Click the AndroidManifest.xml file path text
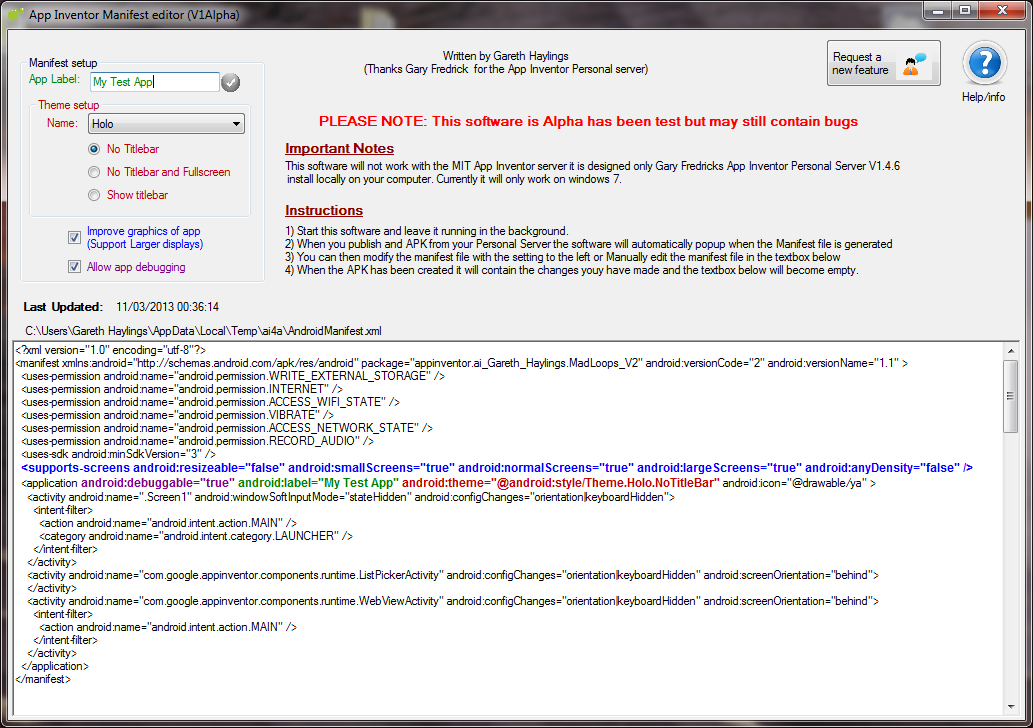This screenshot has width=1033, height=728. 203,331
